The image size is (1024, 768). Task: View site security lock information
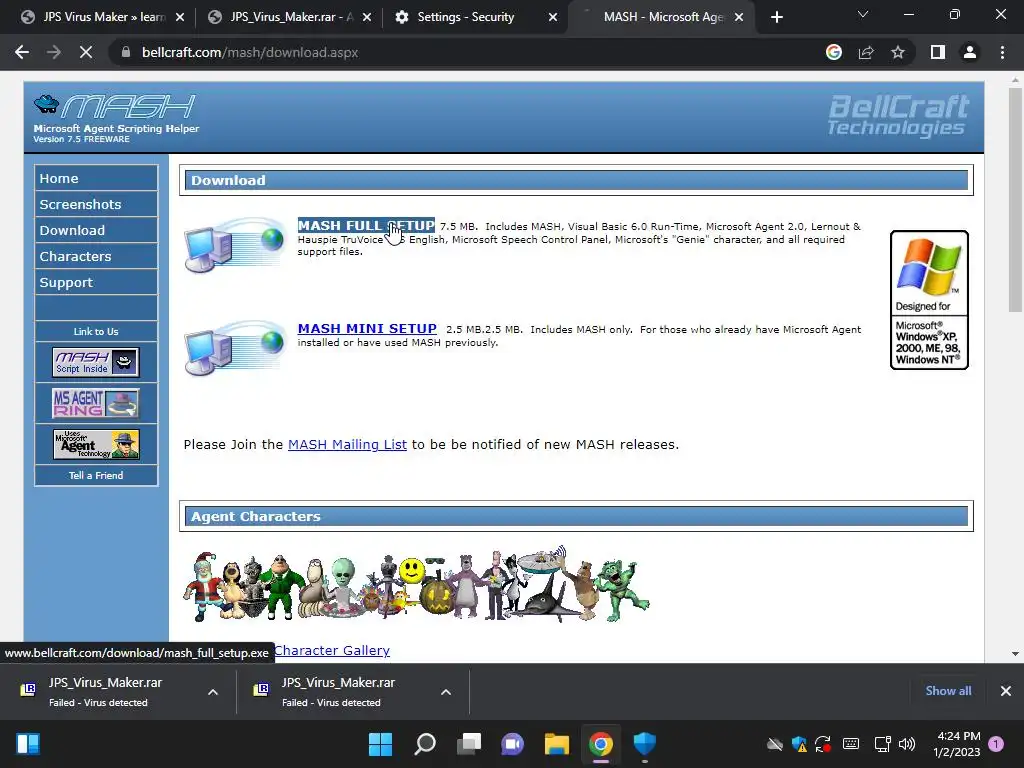[126, 52]
